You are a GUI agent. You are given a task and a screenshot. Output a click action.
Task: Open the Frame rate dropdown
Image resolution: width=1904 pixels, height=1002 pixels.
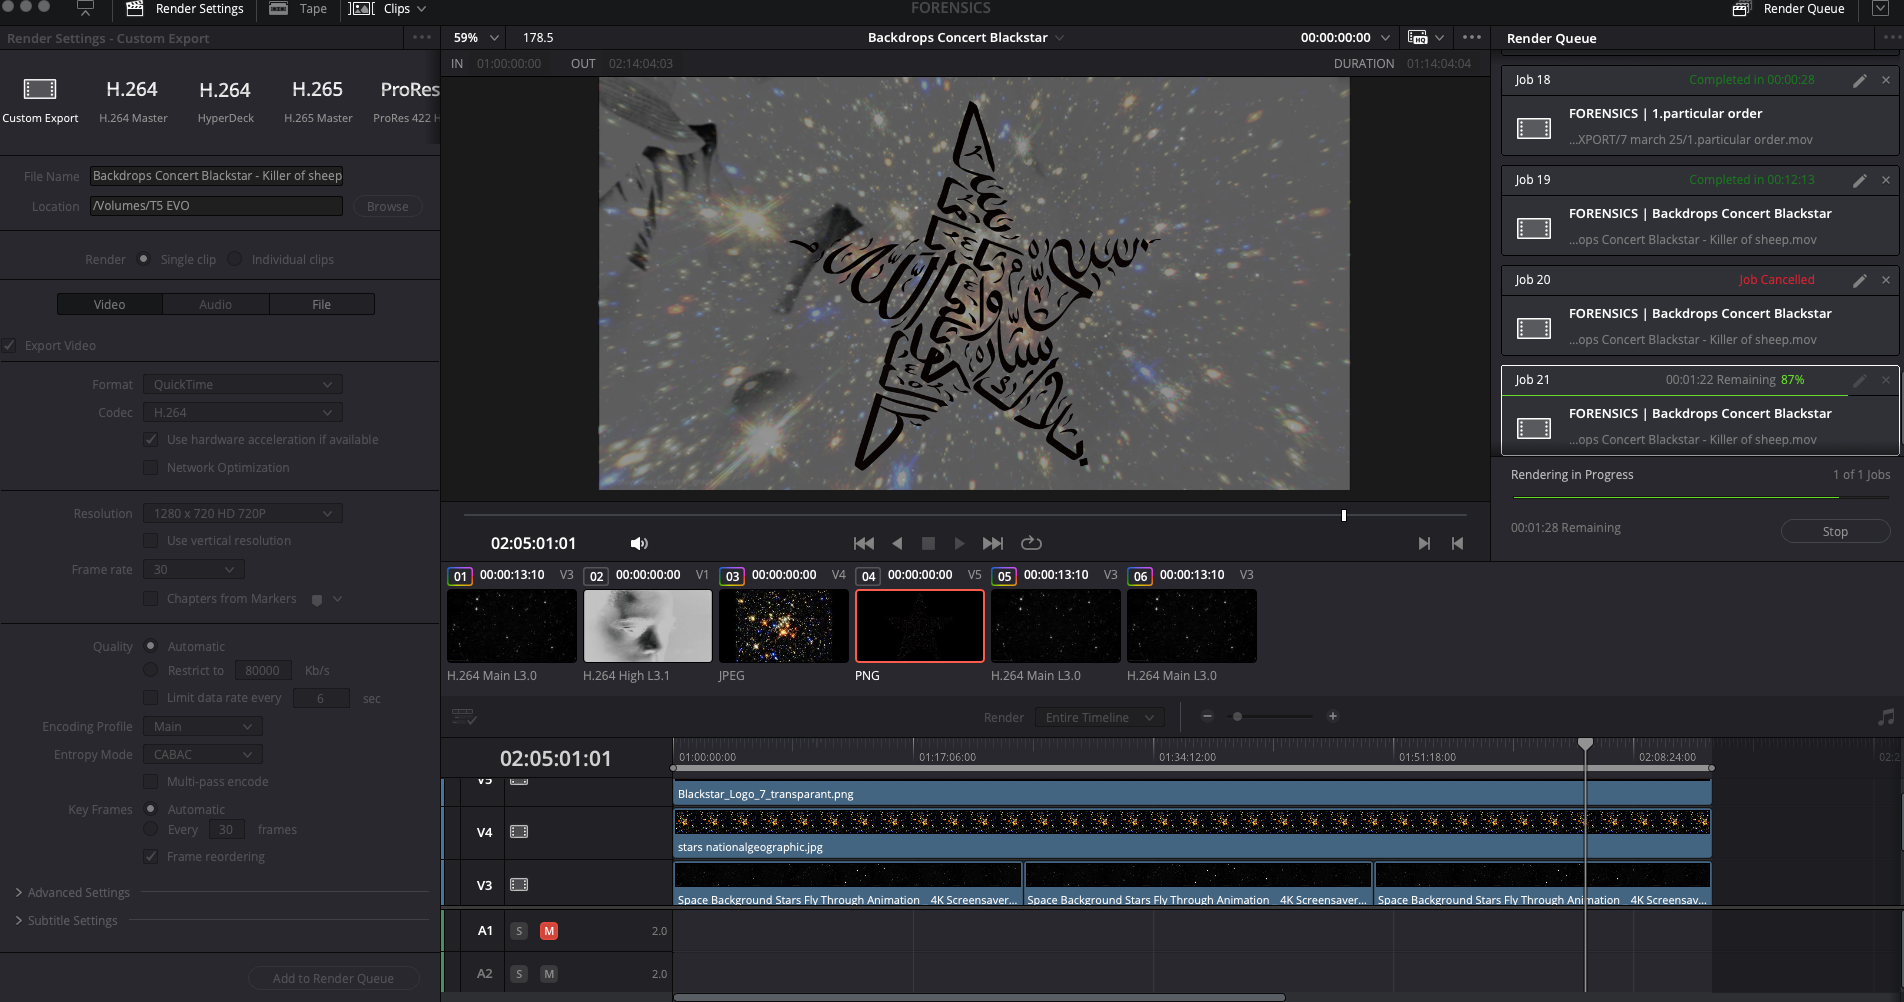[194, 570]
